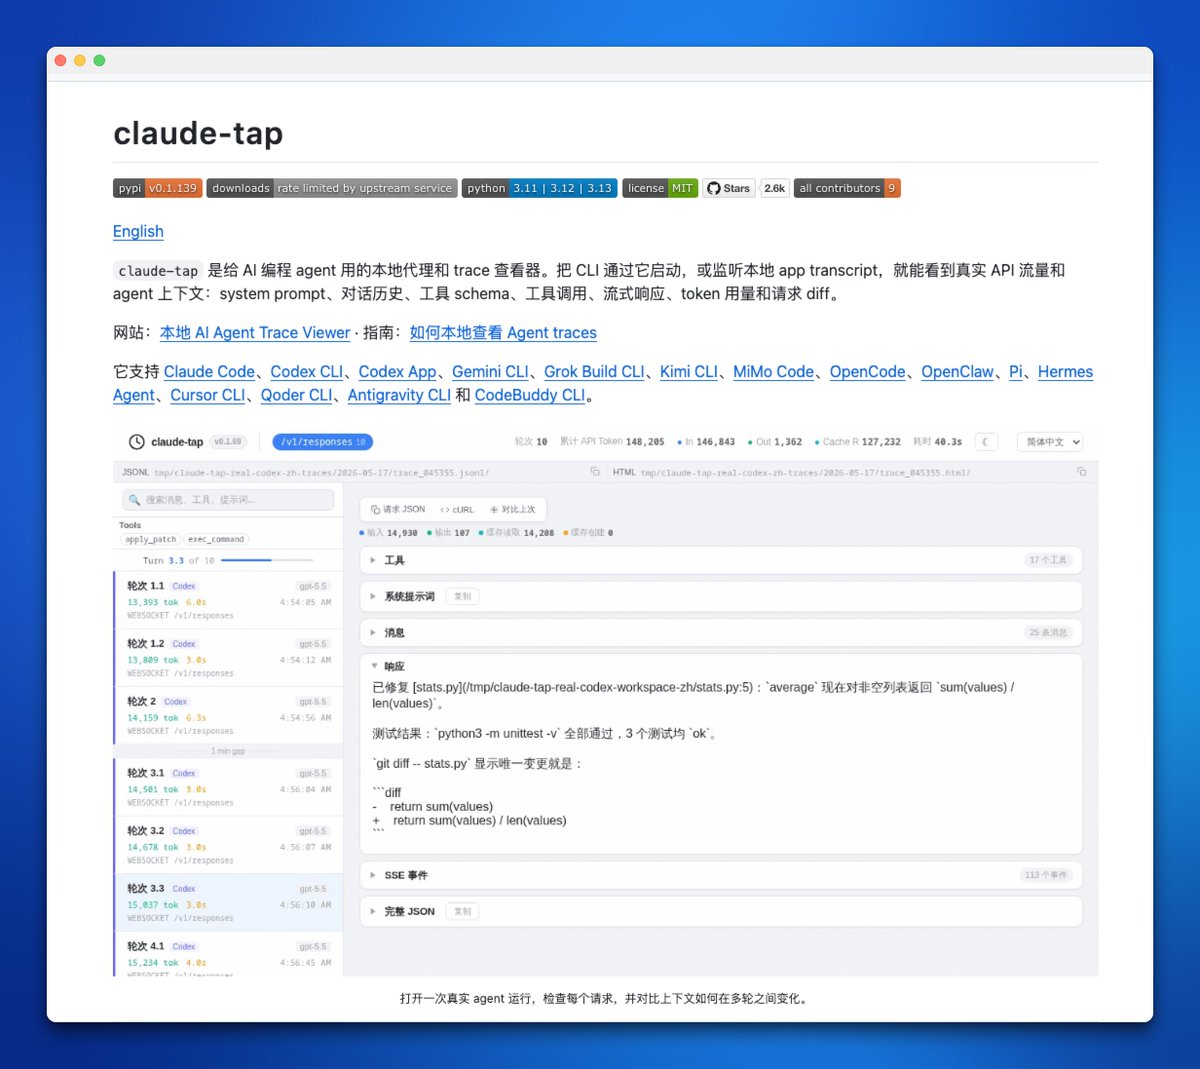This screenshot has height=1069, width=1200.
Task: Open the Kimi CLI link
Action: (689, 372)
